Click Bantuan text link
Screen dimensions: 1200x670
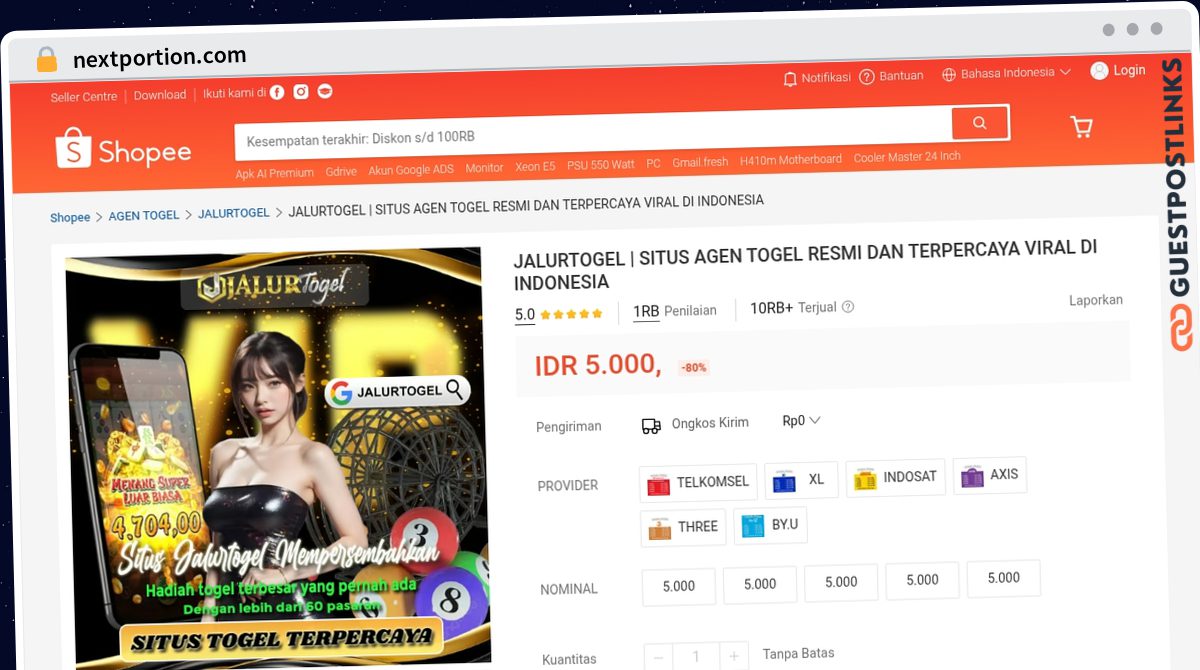pyautogui.click(x=901, y=76)
